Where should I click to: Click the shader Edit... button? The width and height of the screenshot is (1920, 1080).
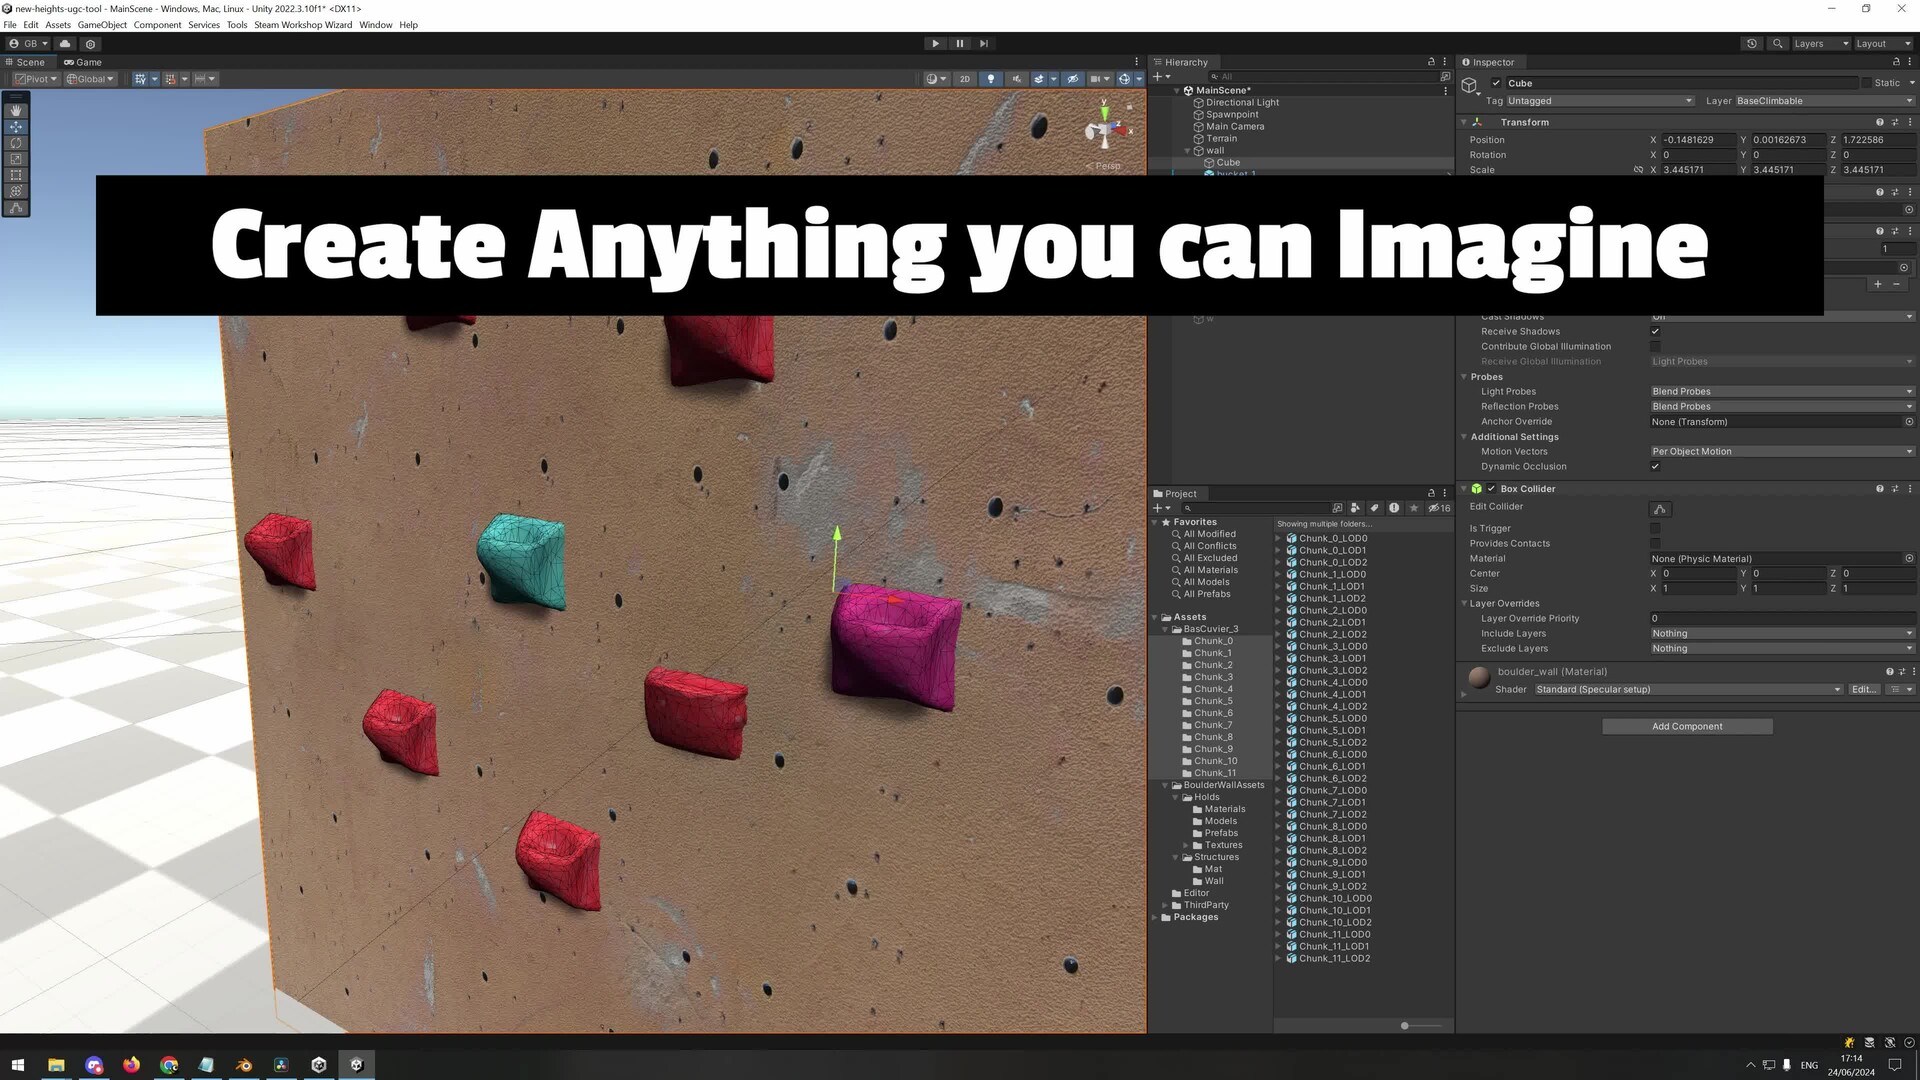[x=1863, y=690]
